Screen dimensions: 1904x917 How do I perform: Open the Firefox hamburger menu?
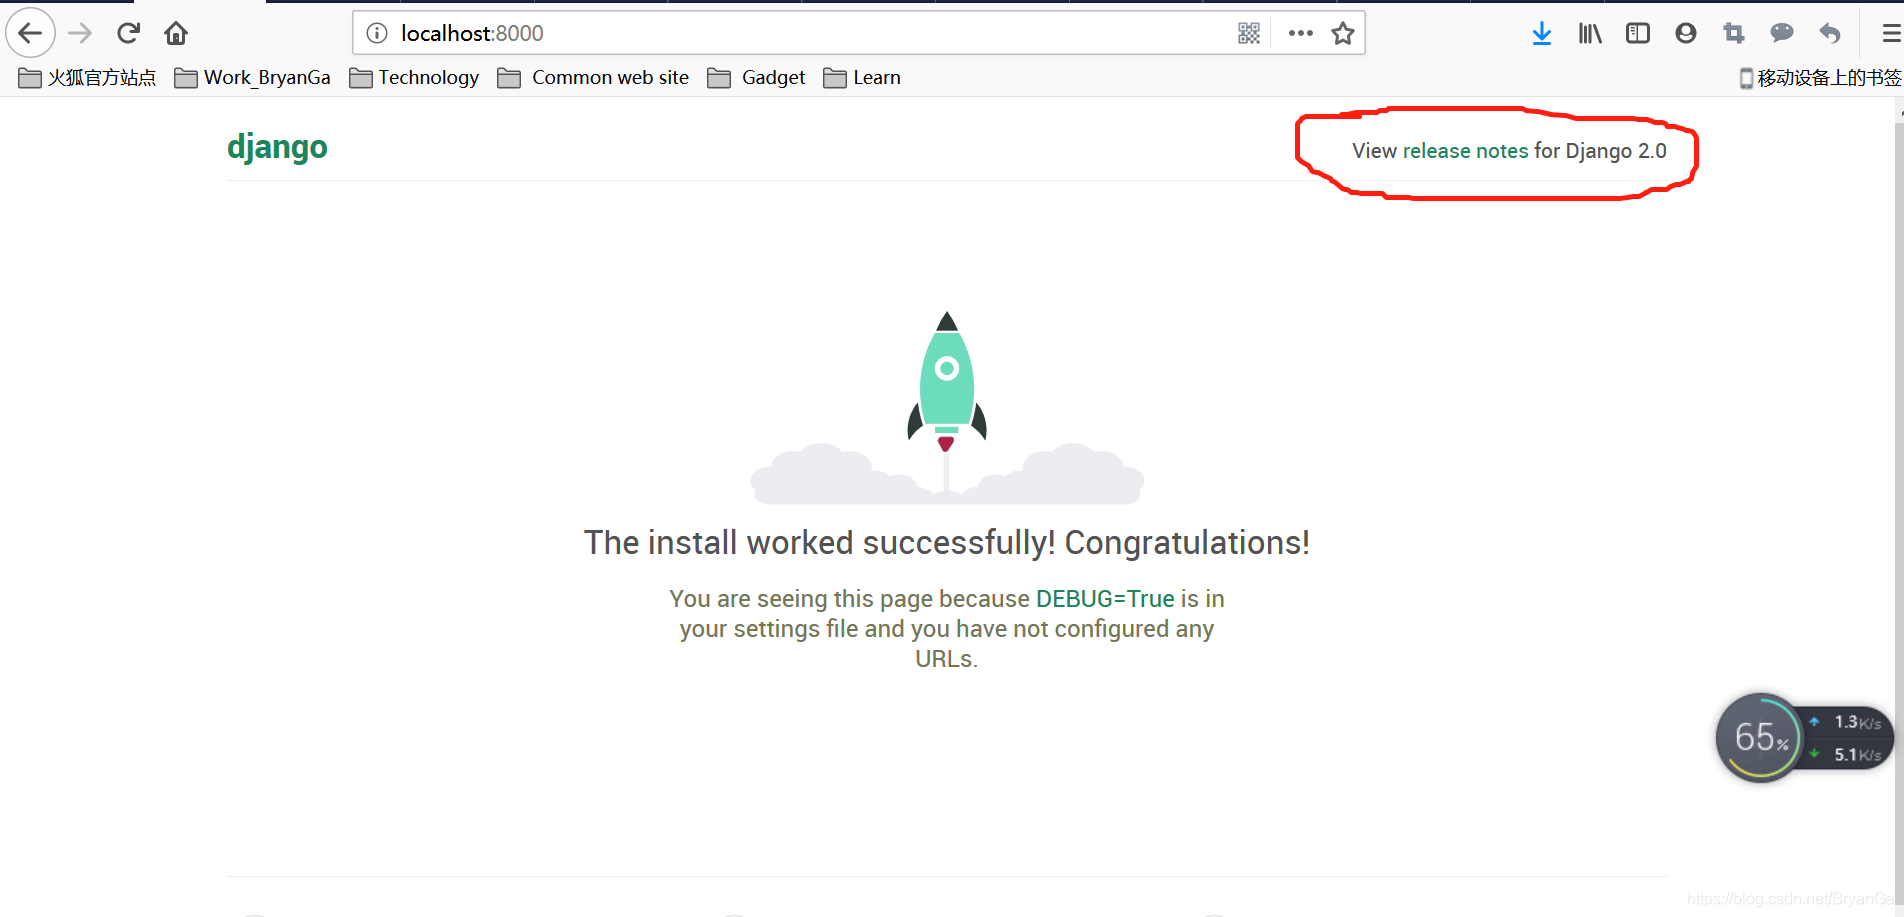(x=1890, y=33)
